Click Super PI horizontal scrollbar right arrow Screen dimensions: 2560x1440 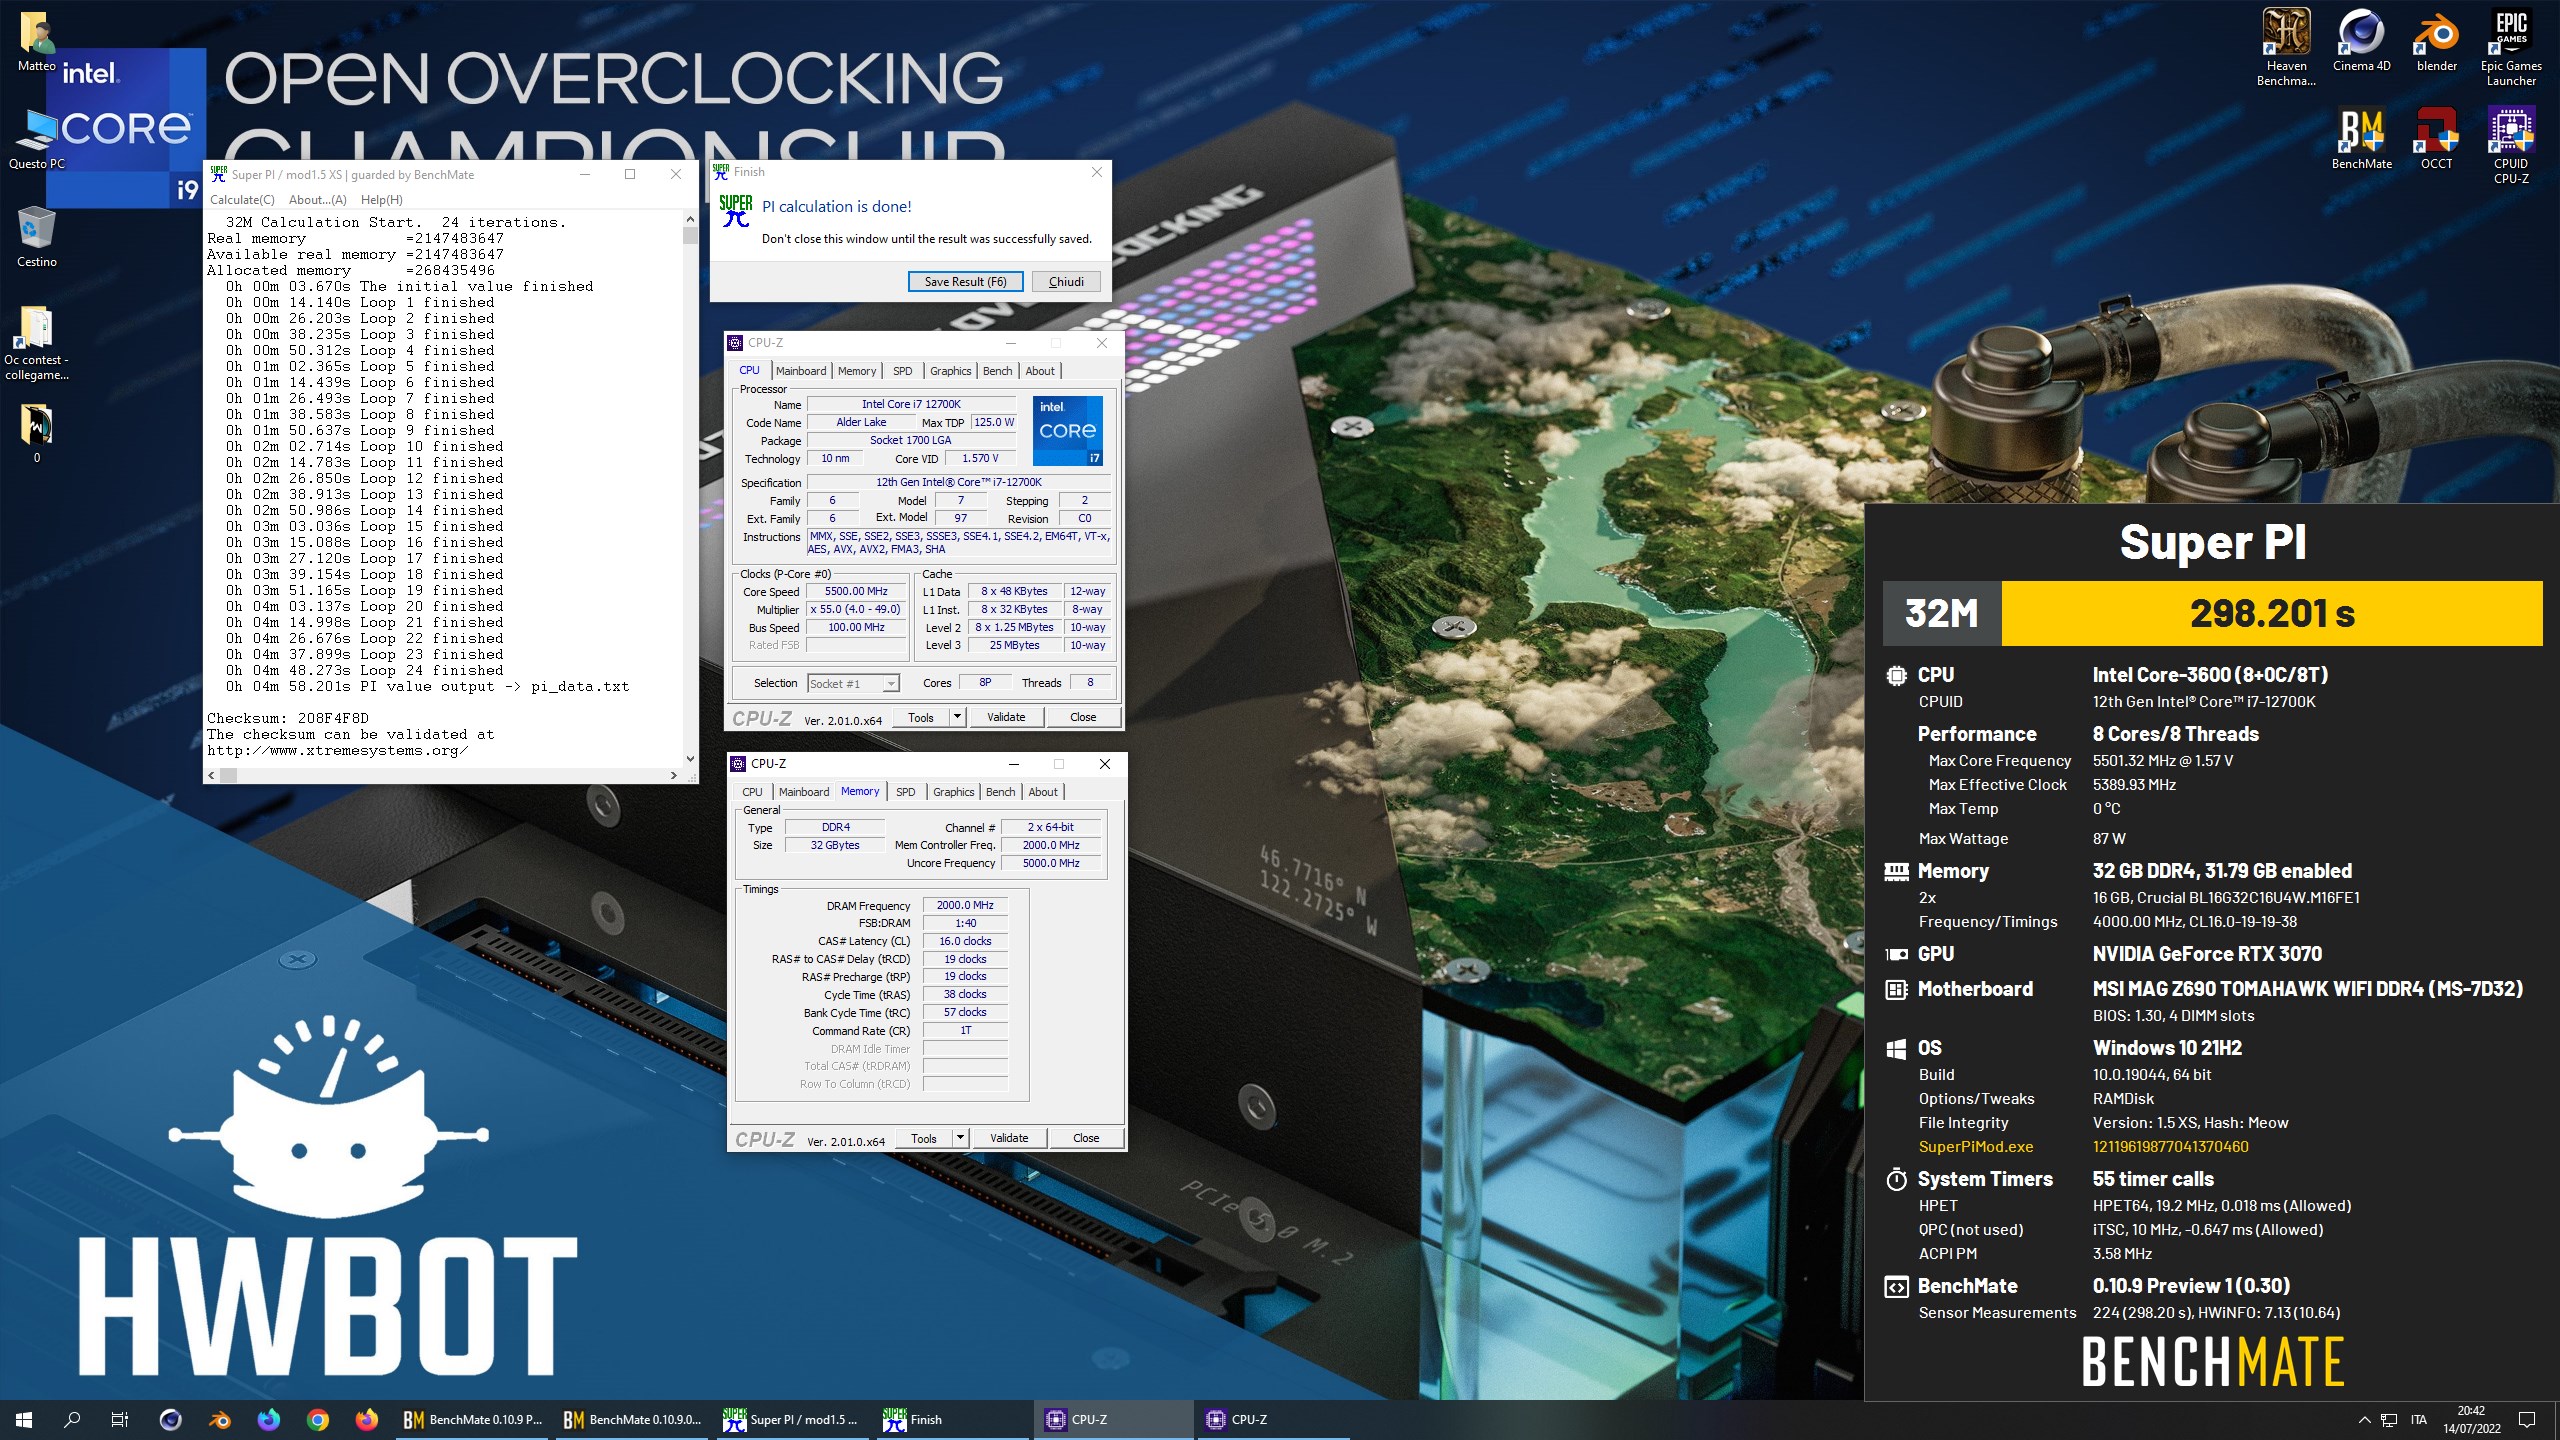point(673,775)
